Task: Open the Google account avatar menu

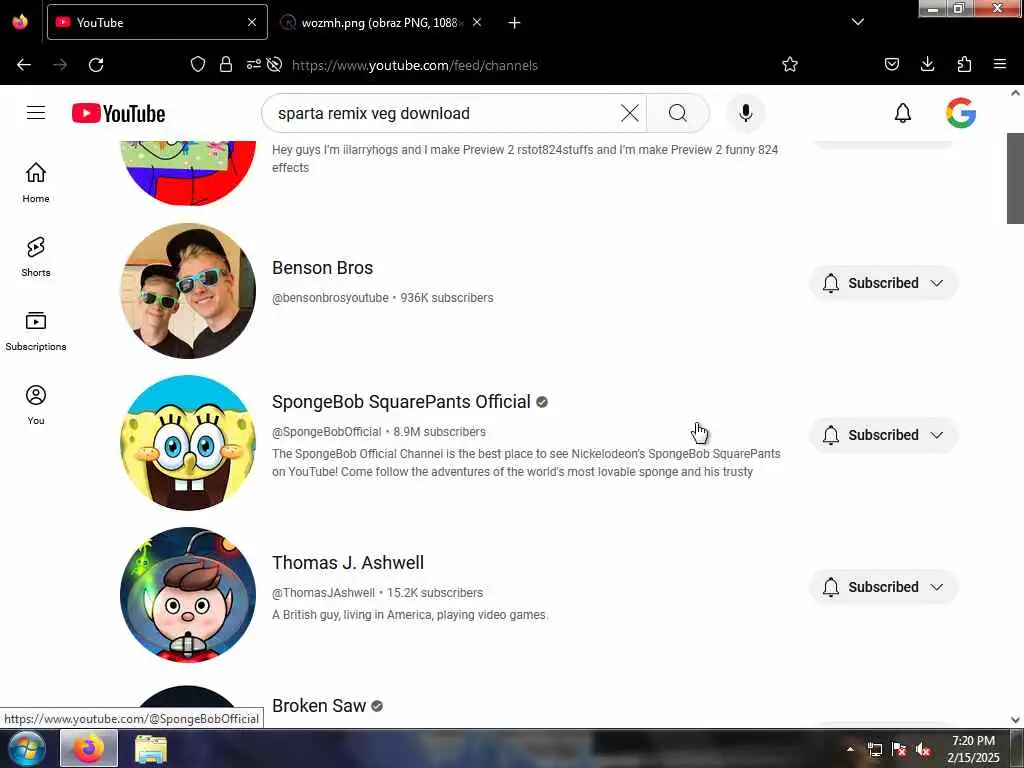Action: [x=961, y=113]
